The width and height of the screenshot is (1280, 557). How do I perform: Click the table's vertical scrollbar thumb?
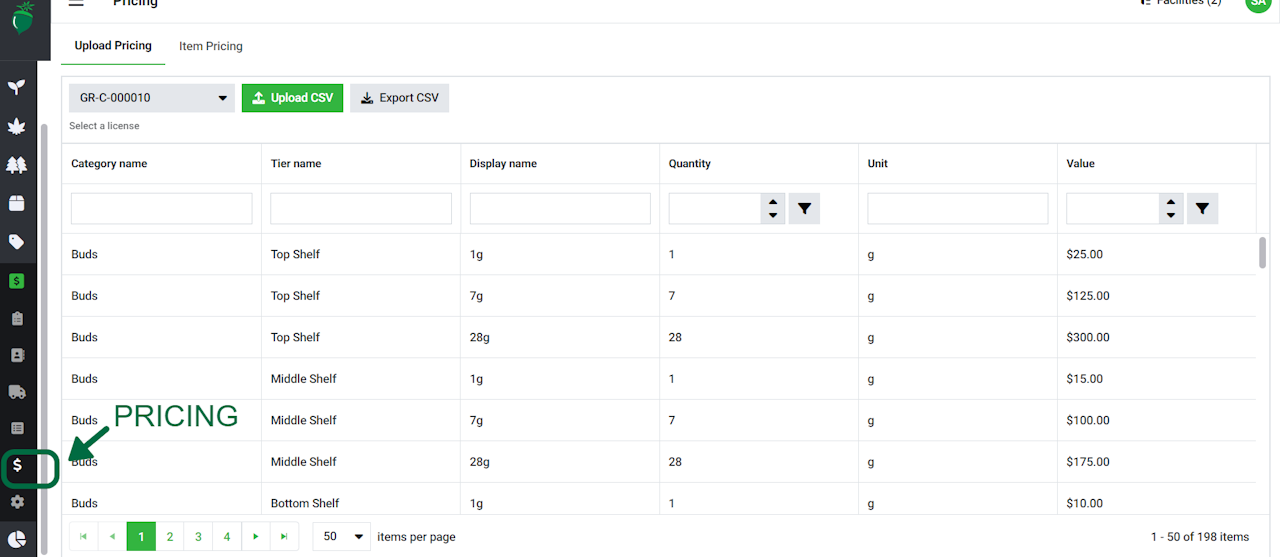coord(1262,252)
